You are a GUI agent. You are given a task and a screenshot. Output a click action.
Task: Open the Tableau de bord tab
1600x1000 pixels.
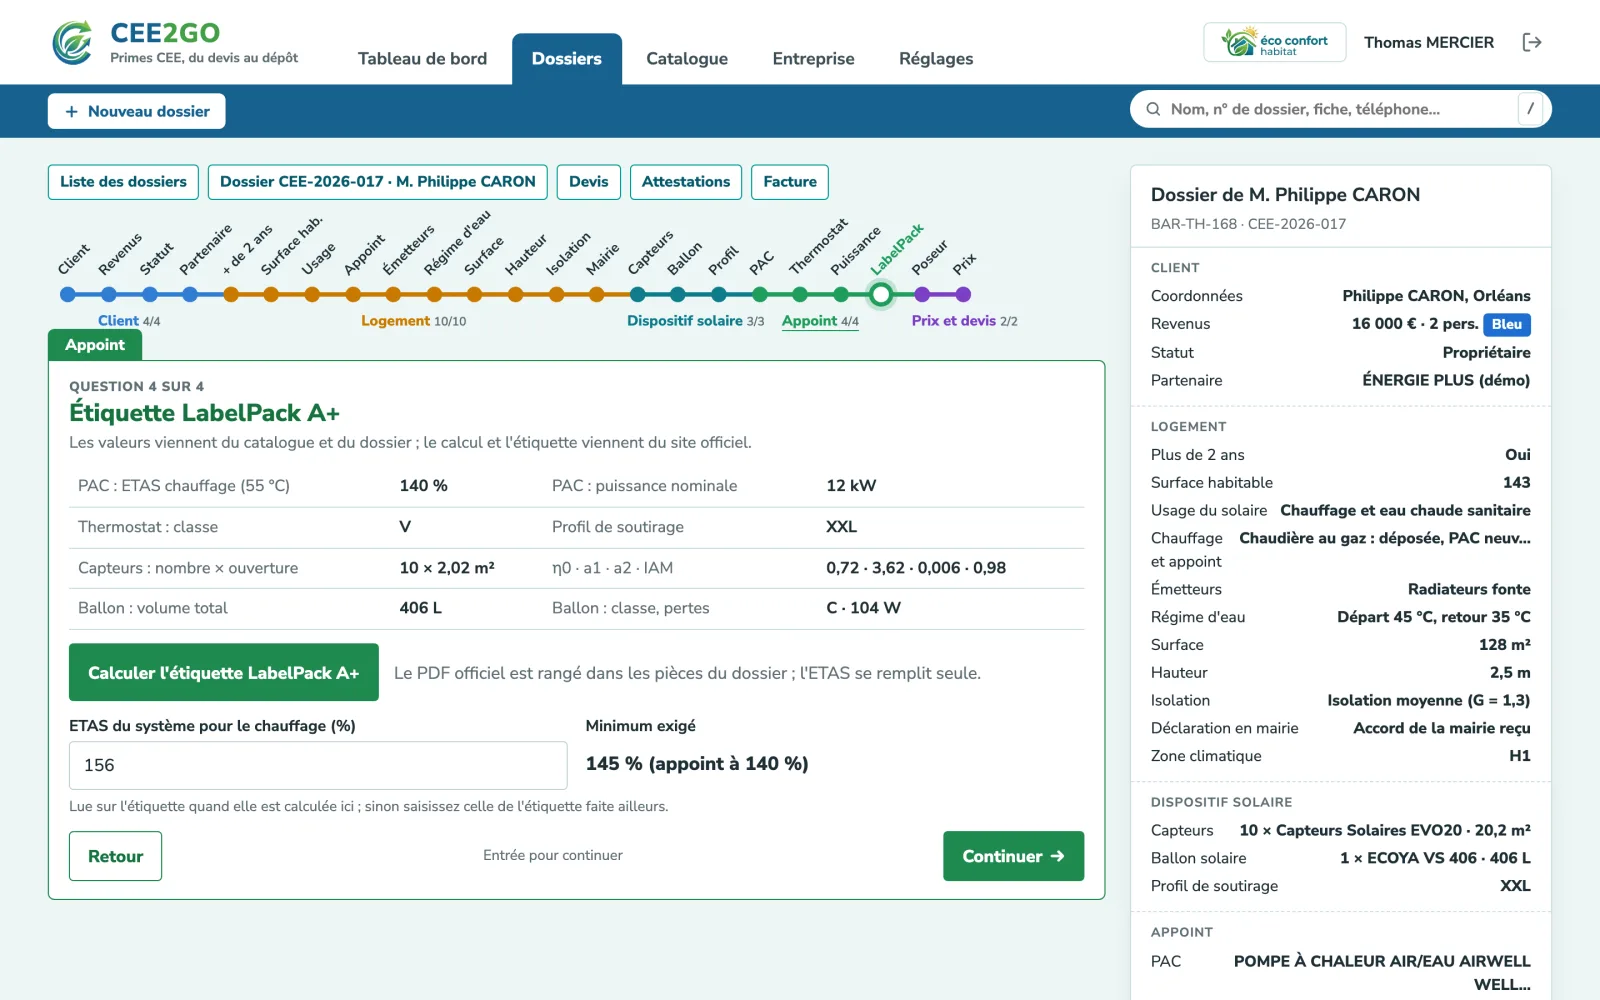(422, 58)
